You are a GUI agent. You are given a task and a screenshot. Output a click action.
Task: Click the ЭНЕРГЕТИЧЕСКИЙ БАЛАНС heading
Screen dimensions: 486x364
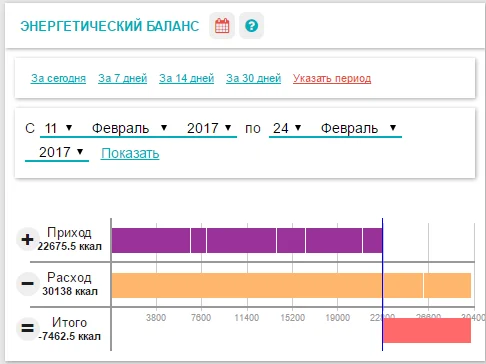coord(110,26)
